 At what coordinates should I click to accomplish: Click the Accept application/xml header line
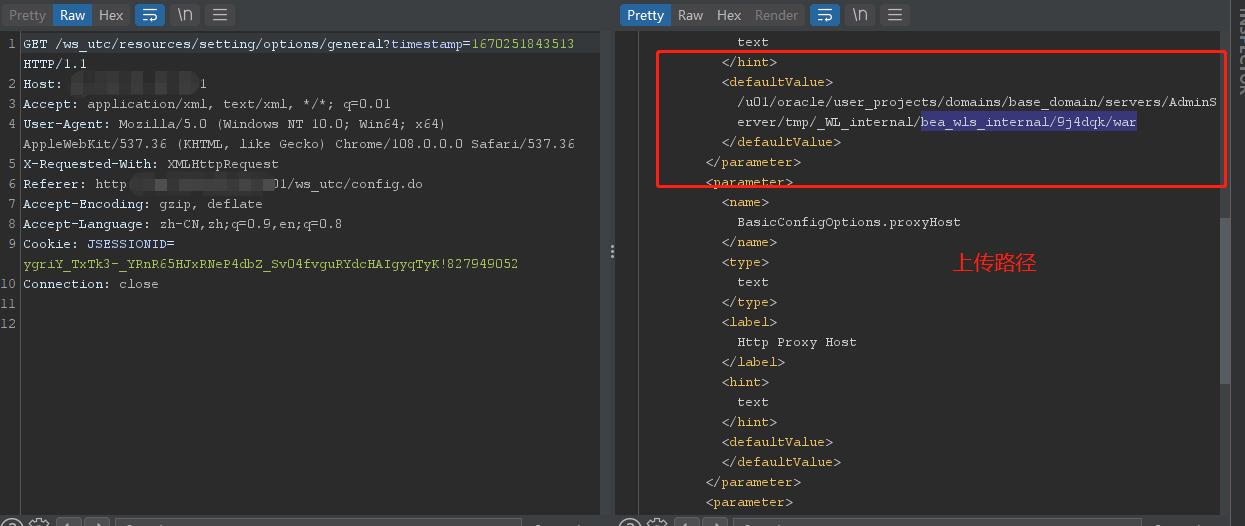[x=207, y=104]
